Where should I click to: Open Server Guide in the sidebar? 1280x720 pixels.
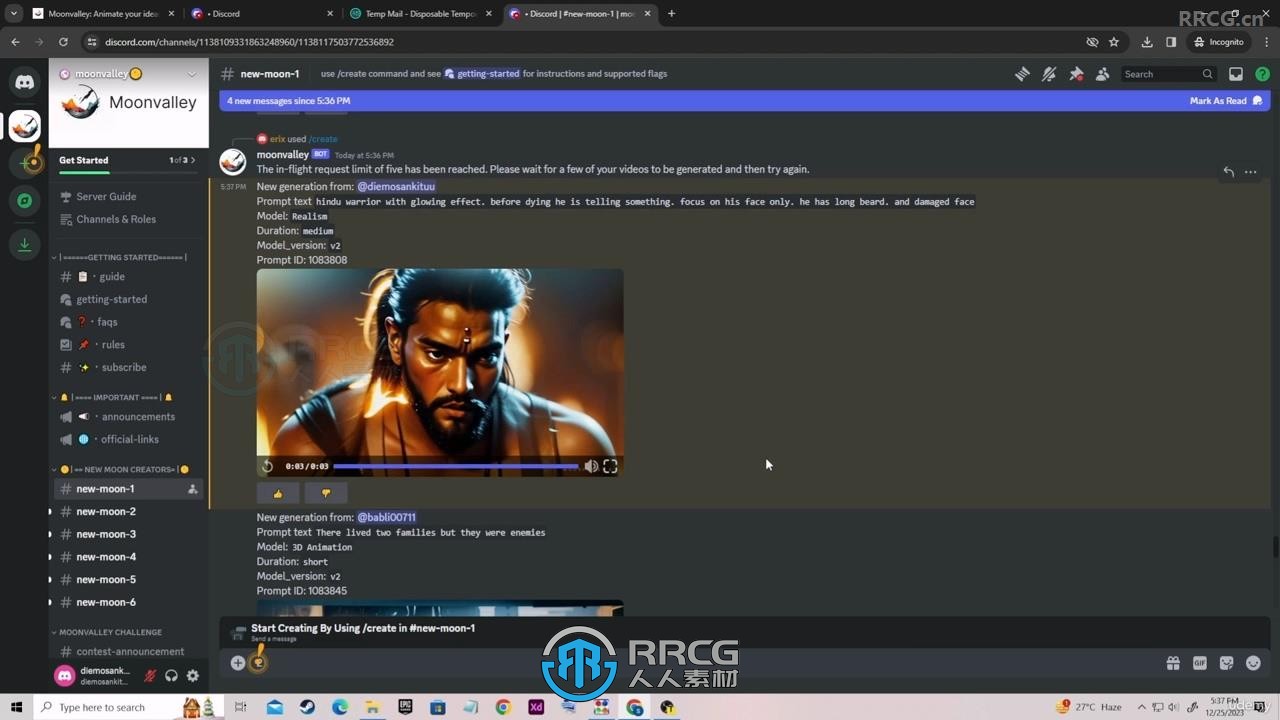coord(106,197)
